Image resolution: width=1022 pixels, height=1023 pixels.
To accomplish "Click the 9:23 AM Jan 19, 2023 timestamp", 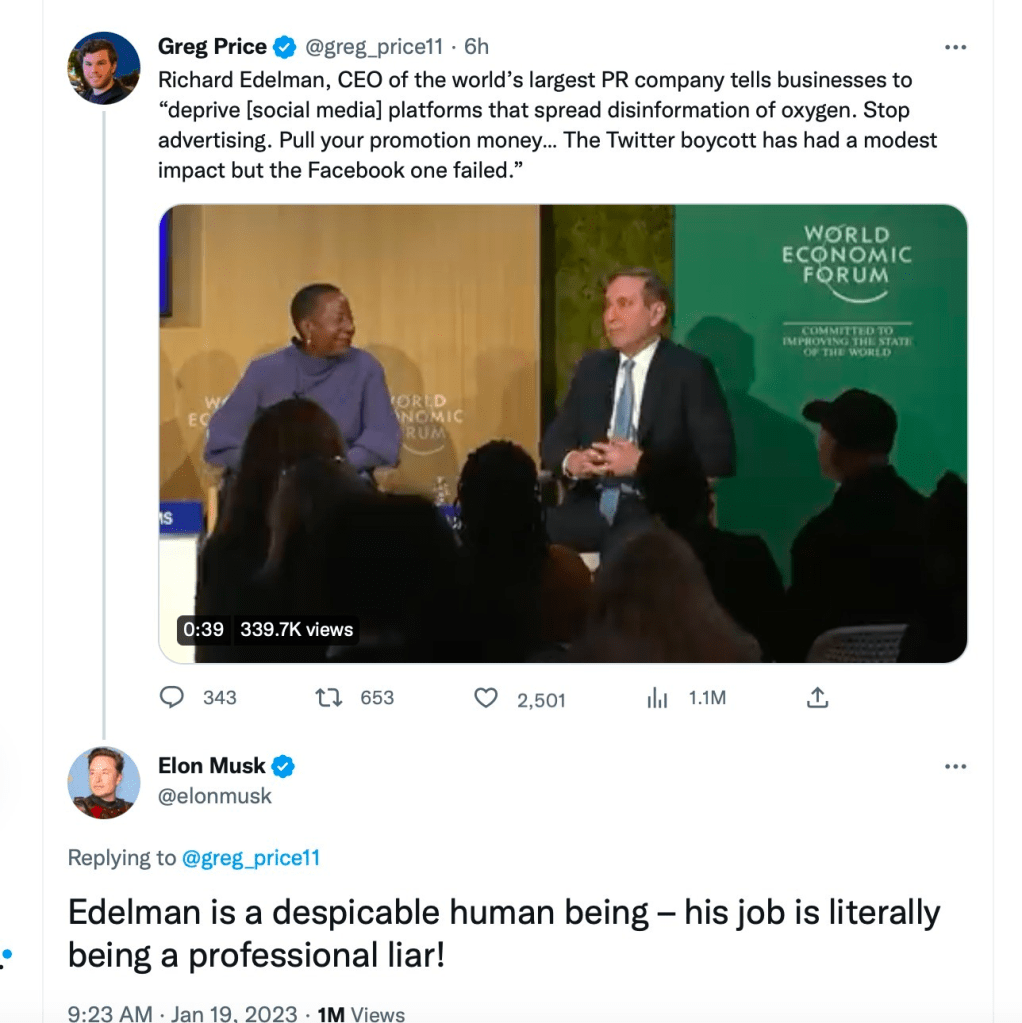I will [182, 1014].
